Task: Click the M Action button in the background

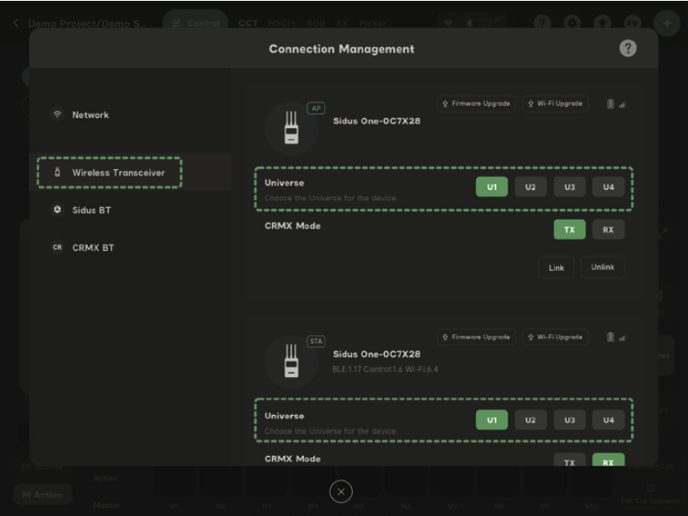Action: click(x=43, y=495)
